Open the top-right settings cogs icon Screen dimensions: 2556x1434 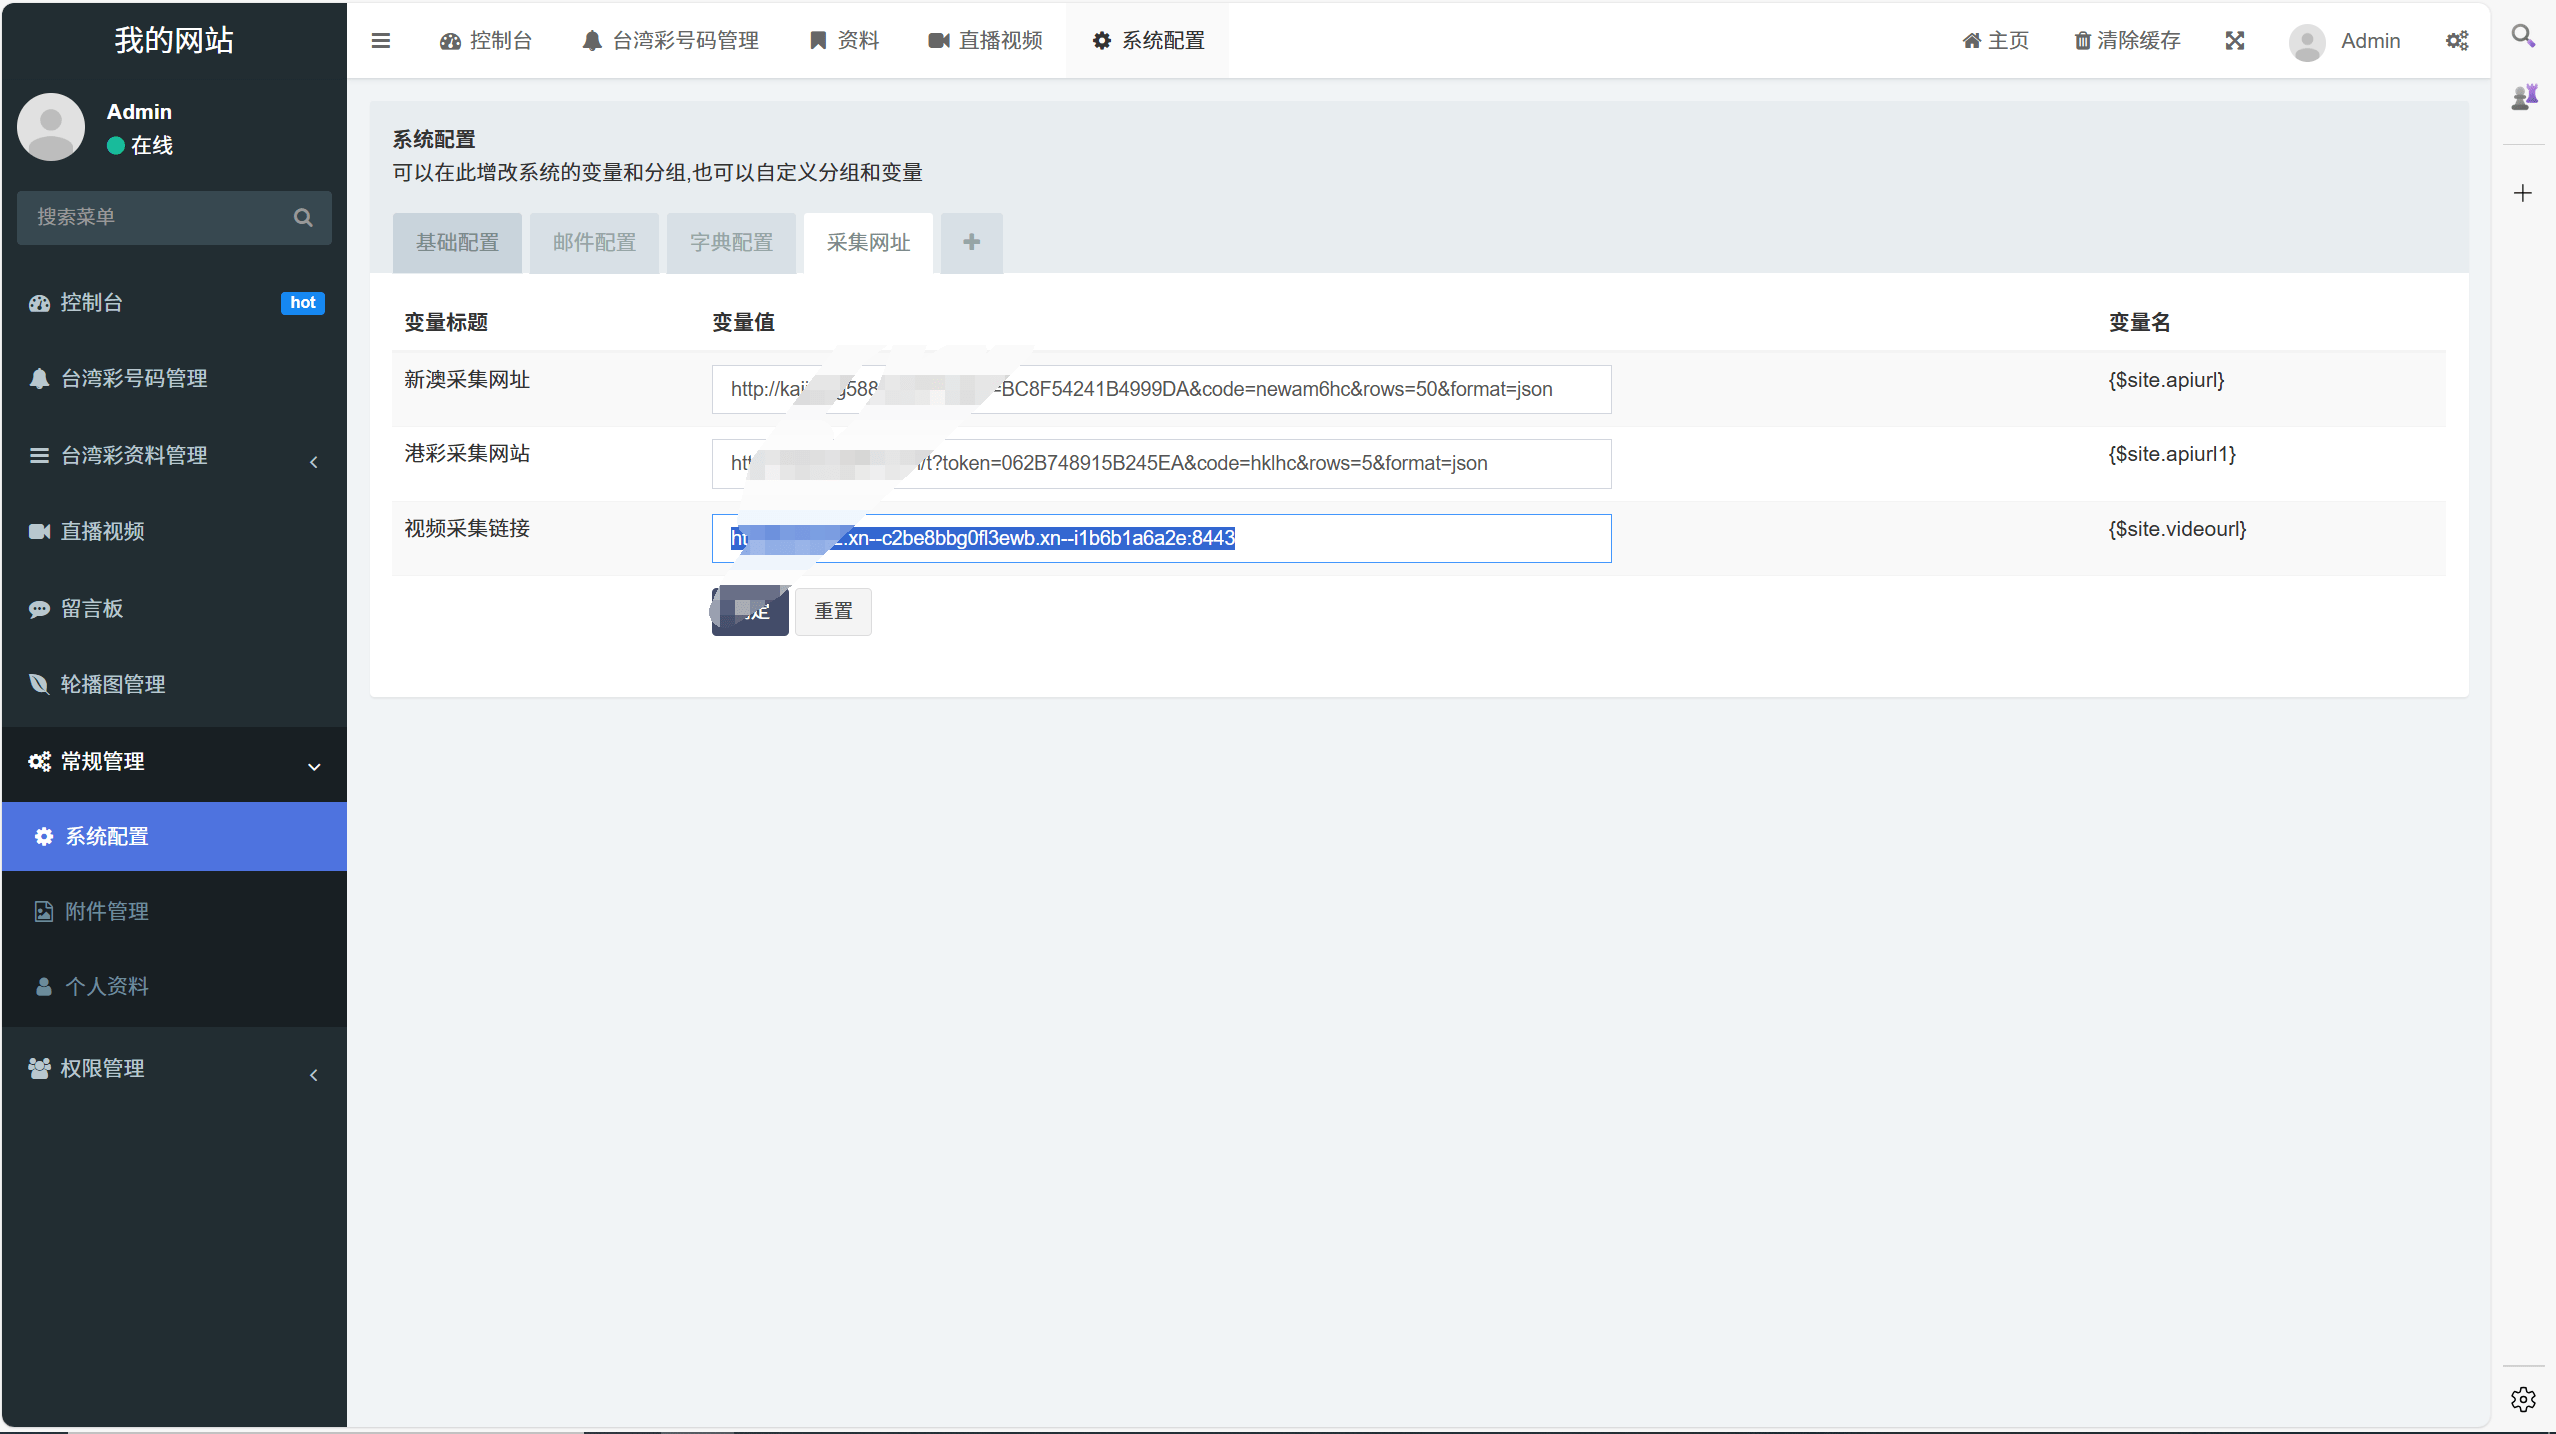[2457, 41]
